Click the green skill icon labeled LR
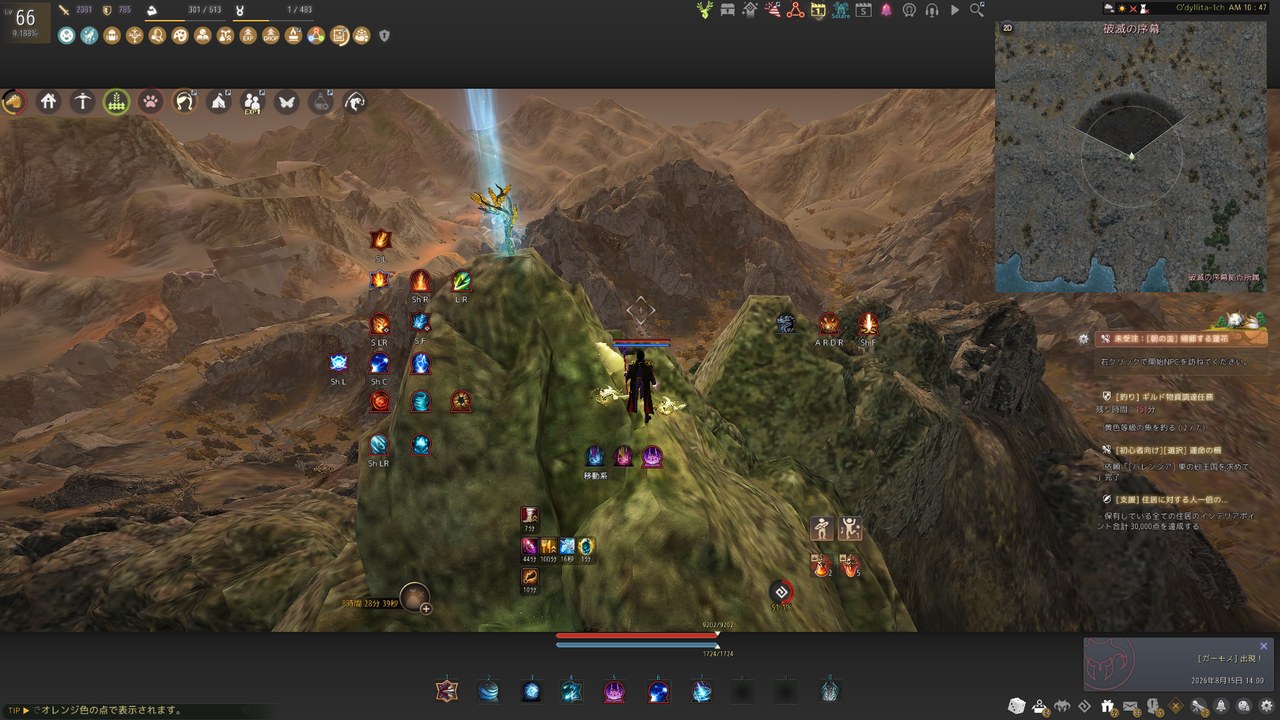 click(x=461, y=281)
